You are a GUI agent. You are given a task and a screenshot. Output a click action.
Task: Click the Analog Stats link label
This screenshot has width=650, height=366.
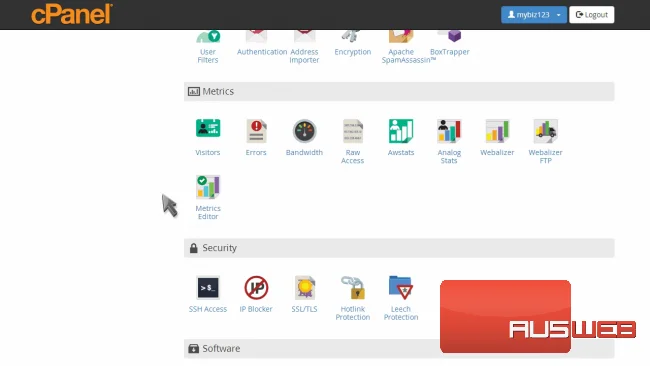[x=449, y=157]
